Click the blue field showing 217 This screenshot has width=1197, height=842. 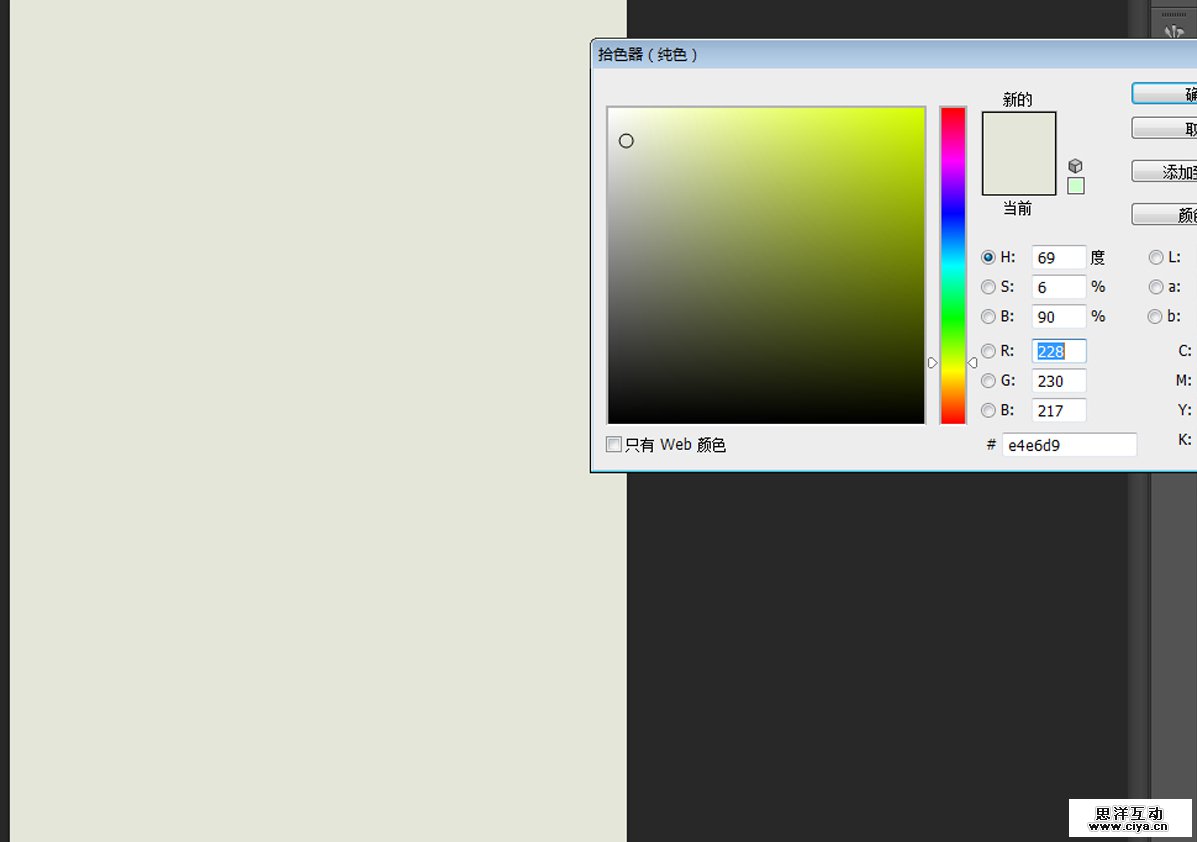coord(1058,410)
